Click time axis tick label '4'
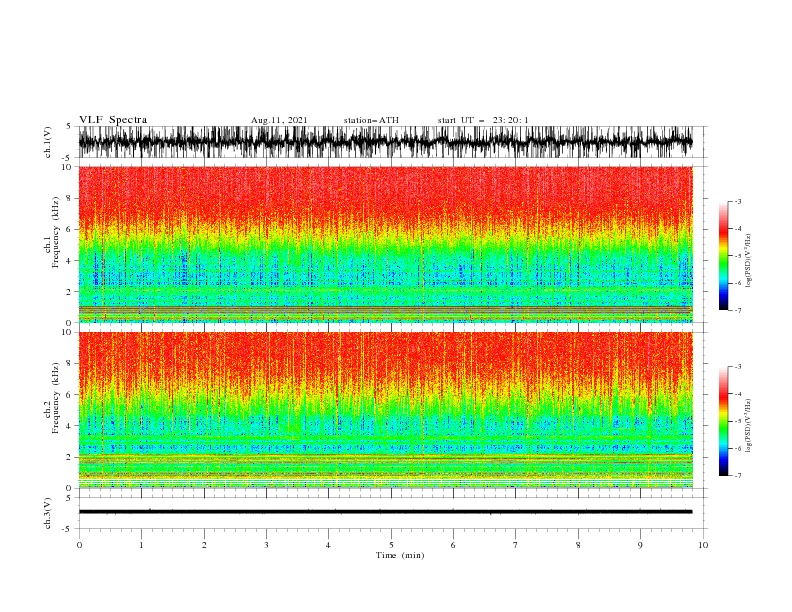The width and height of the screenshot is (792, 612). [328, 545]
